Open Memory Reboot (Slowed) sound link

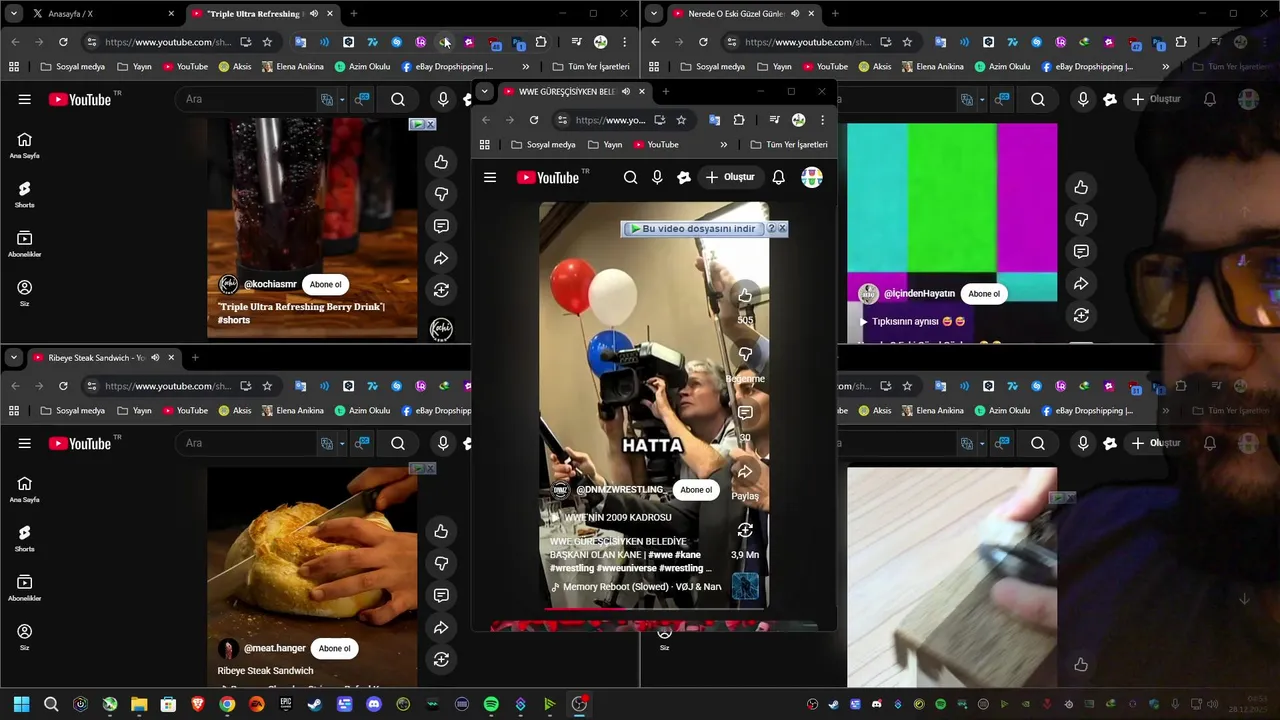(636, 587)
